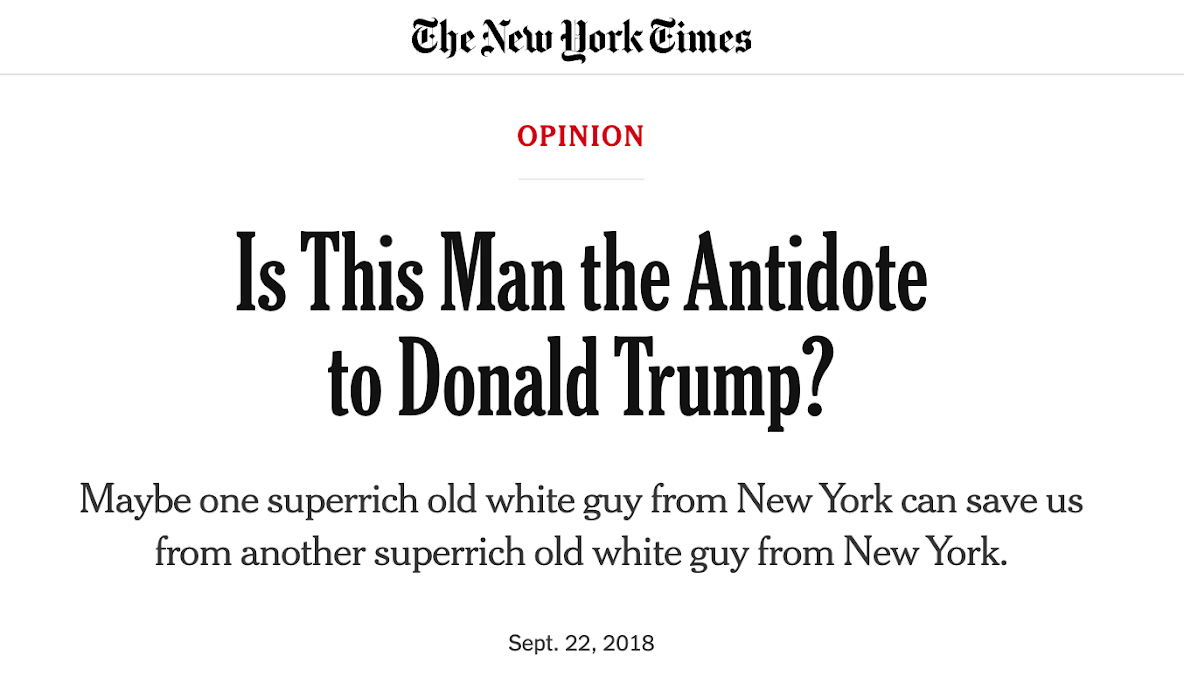
Task: Click The New York Times logo
Action: [581, 39]
